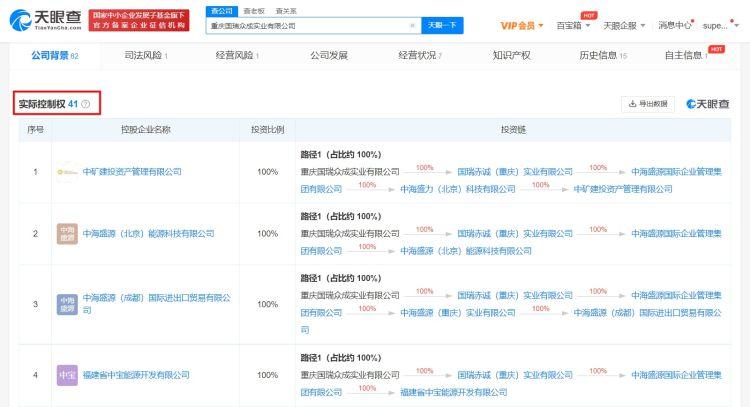The width and height of the screenshot is (750, 407).
Task: Click 中海盛力（北京）科技有限公司 in investment chain
Action: coord(458,189)
